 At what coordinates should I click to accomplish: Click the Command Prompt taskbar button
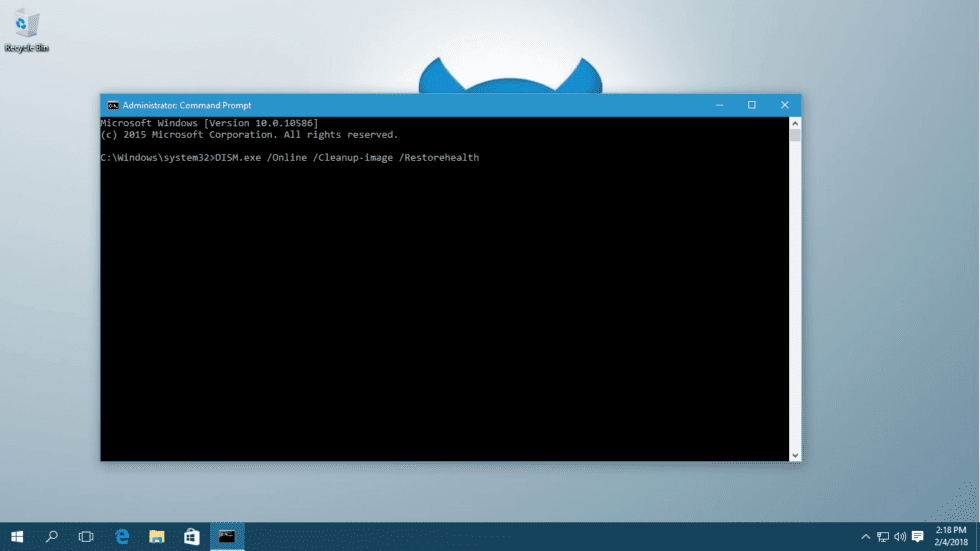[227, 537]
